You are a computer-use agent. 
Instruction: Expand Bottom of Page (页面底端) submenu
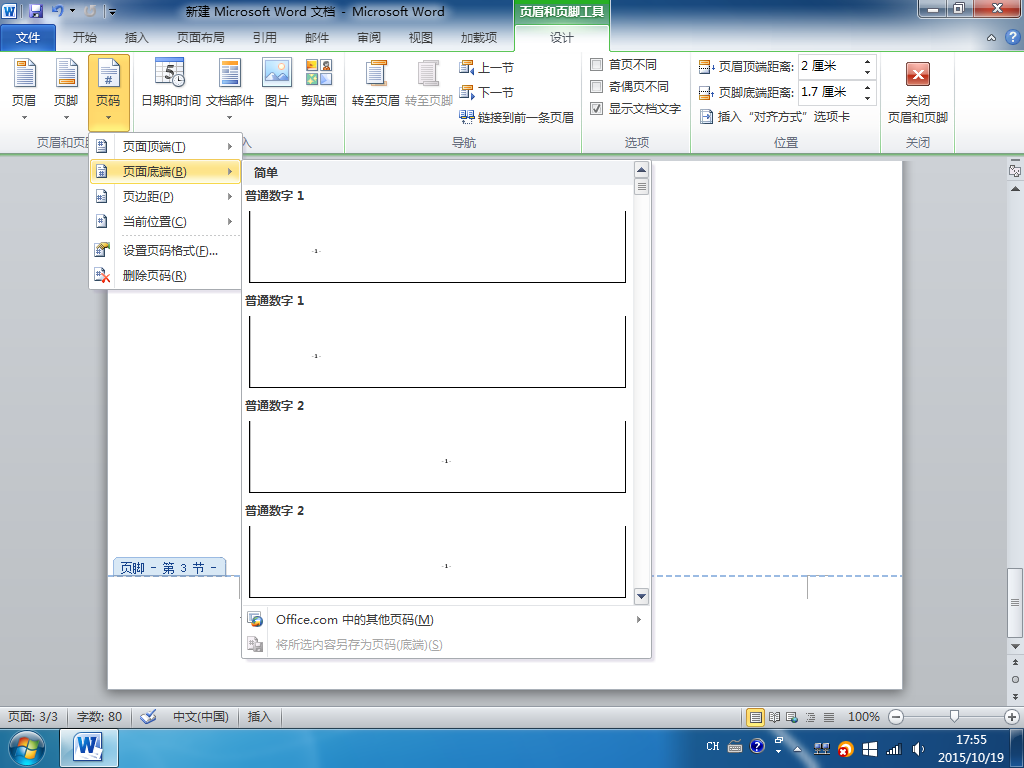[165, 171]
